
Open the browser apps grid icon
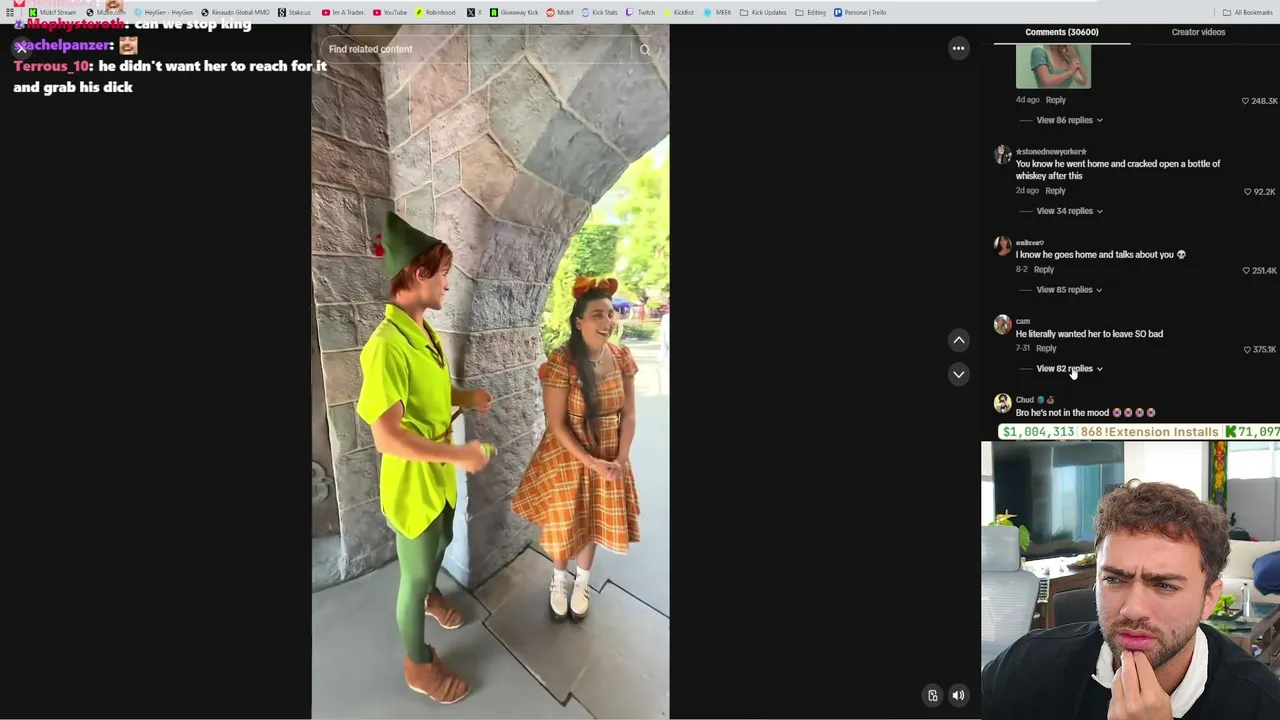click(10, 12)
